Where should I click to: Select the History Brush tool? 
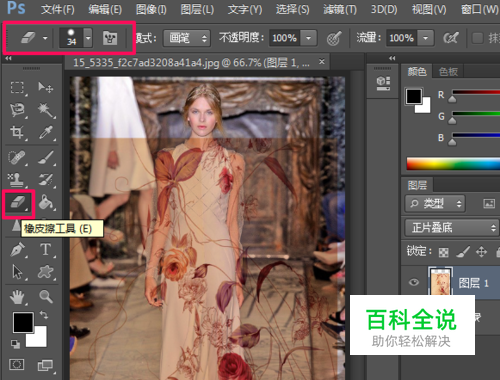click(x=46, y=180)
